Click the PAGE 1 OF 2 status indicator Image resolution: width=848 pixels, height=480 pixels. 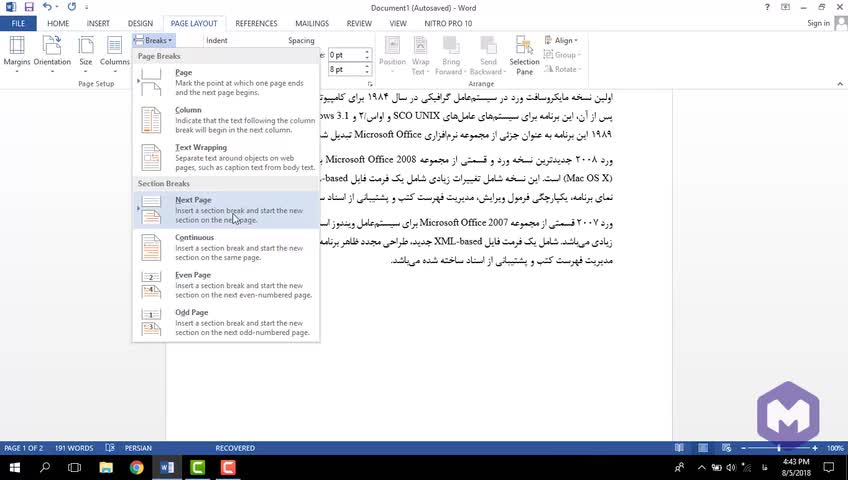coord(23,448)
